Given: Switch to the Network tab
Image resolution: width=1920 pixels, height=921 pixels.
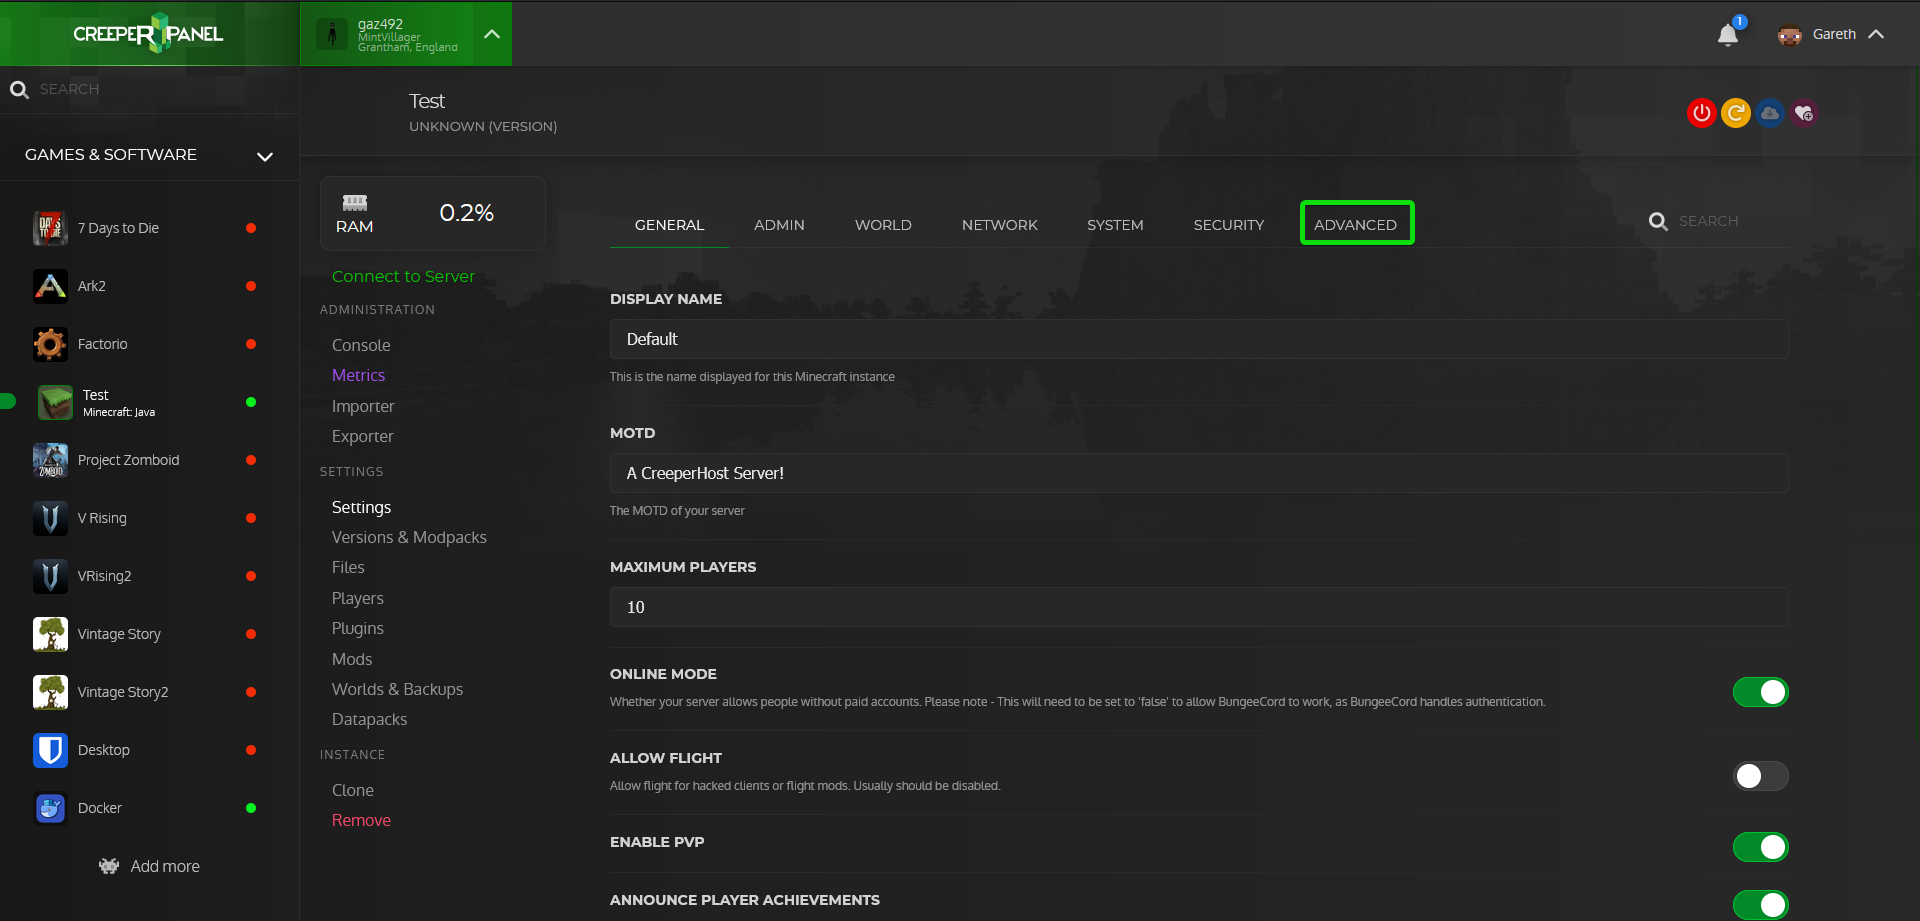Looking at the screenshot, I should (x=1000, y=225).
